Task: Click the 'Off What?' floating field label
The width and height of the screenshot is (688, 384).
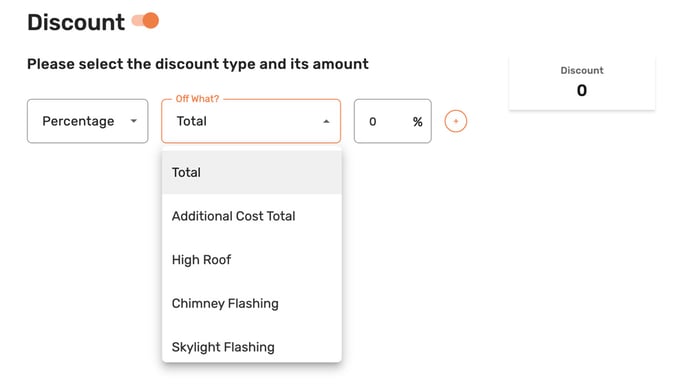Action: pyautogui.click(x=197, y=99)
